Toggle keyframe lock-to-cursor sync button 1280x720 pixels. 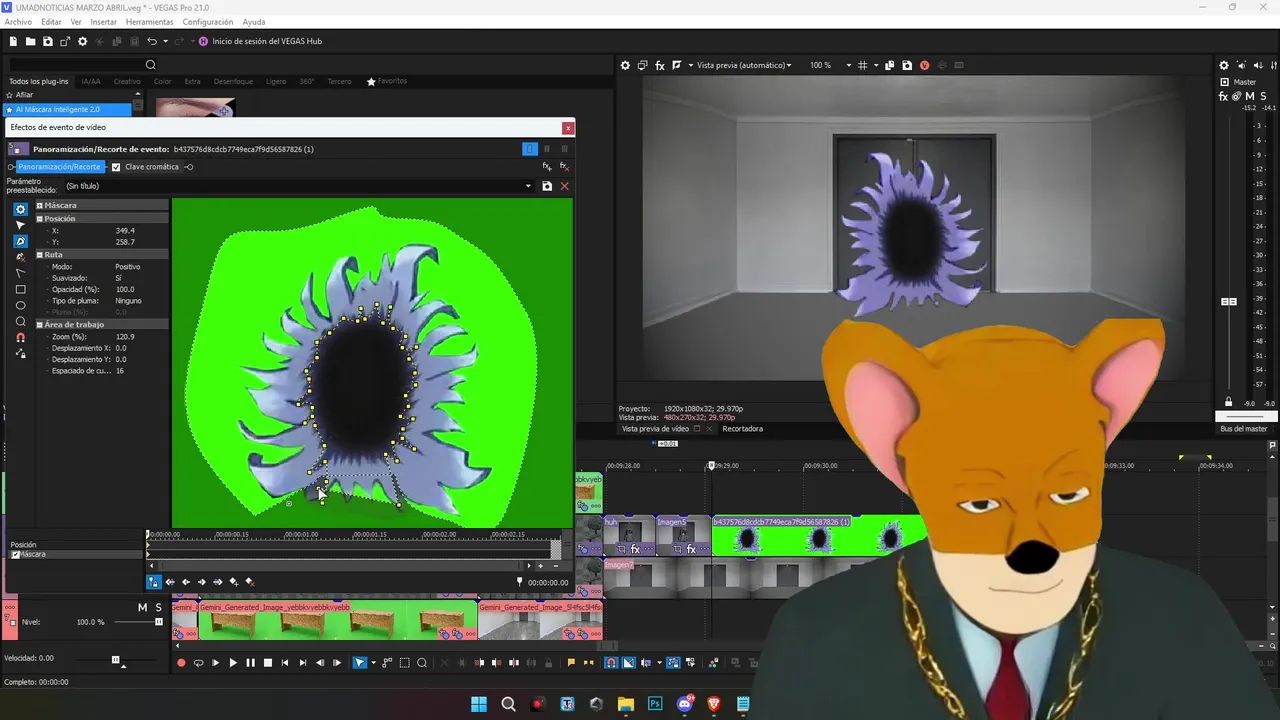click(x=154, y=581)
